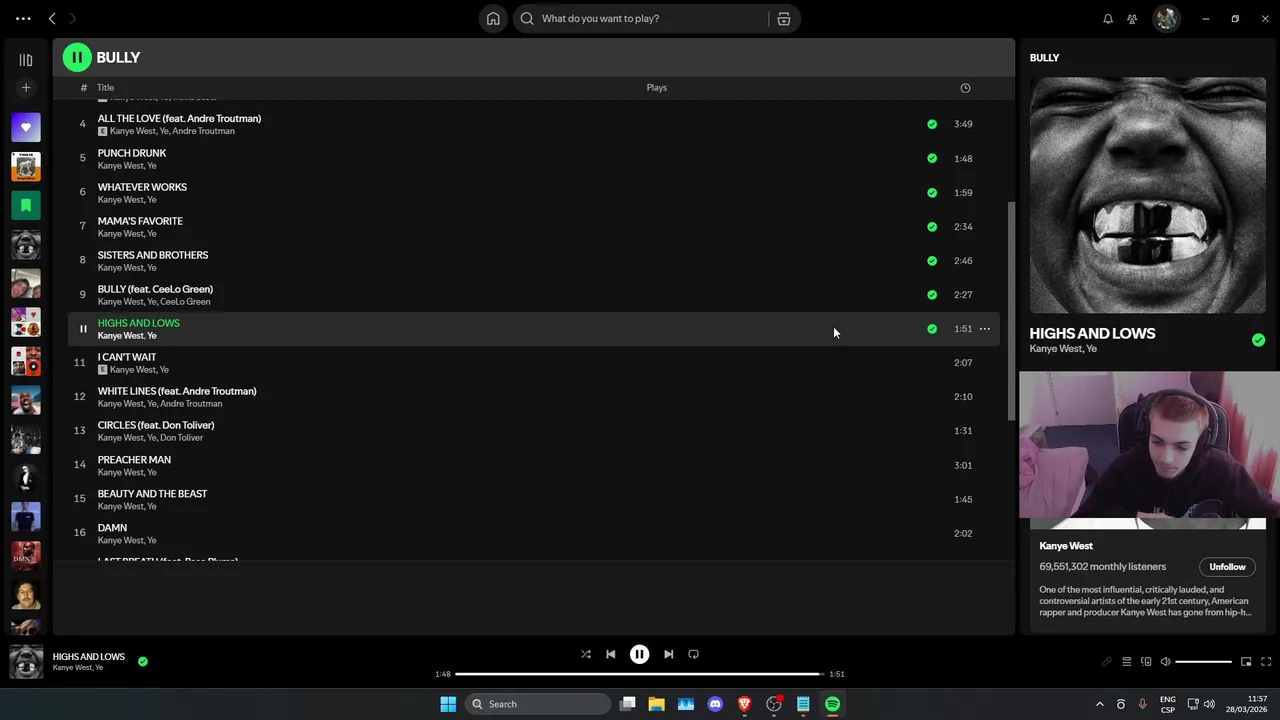Click the plus icon to create a playlist
The width and height of the screenshot is (1280, 720).
(26, 88)
